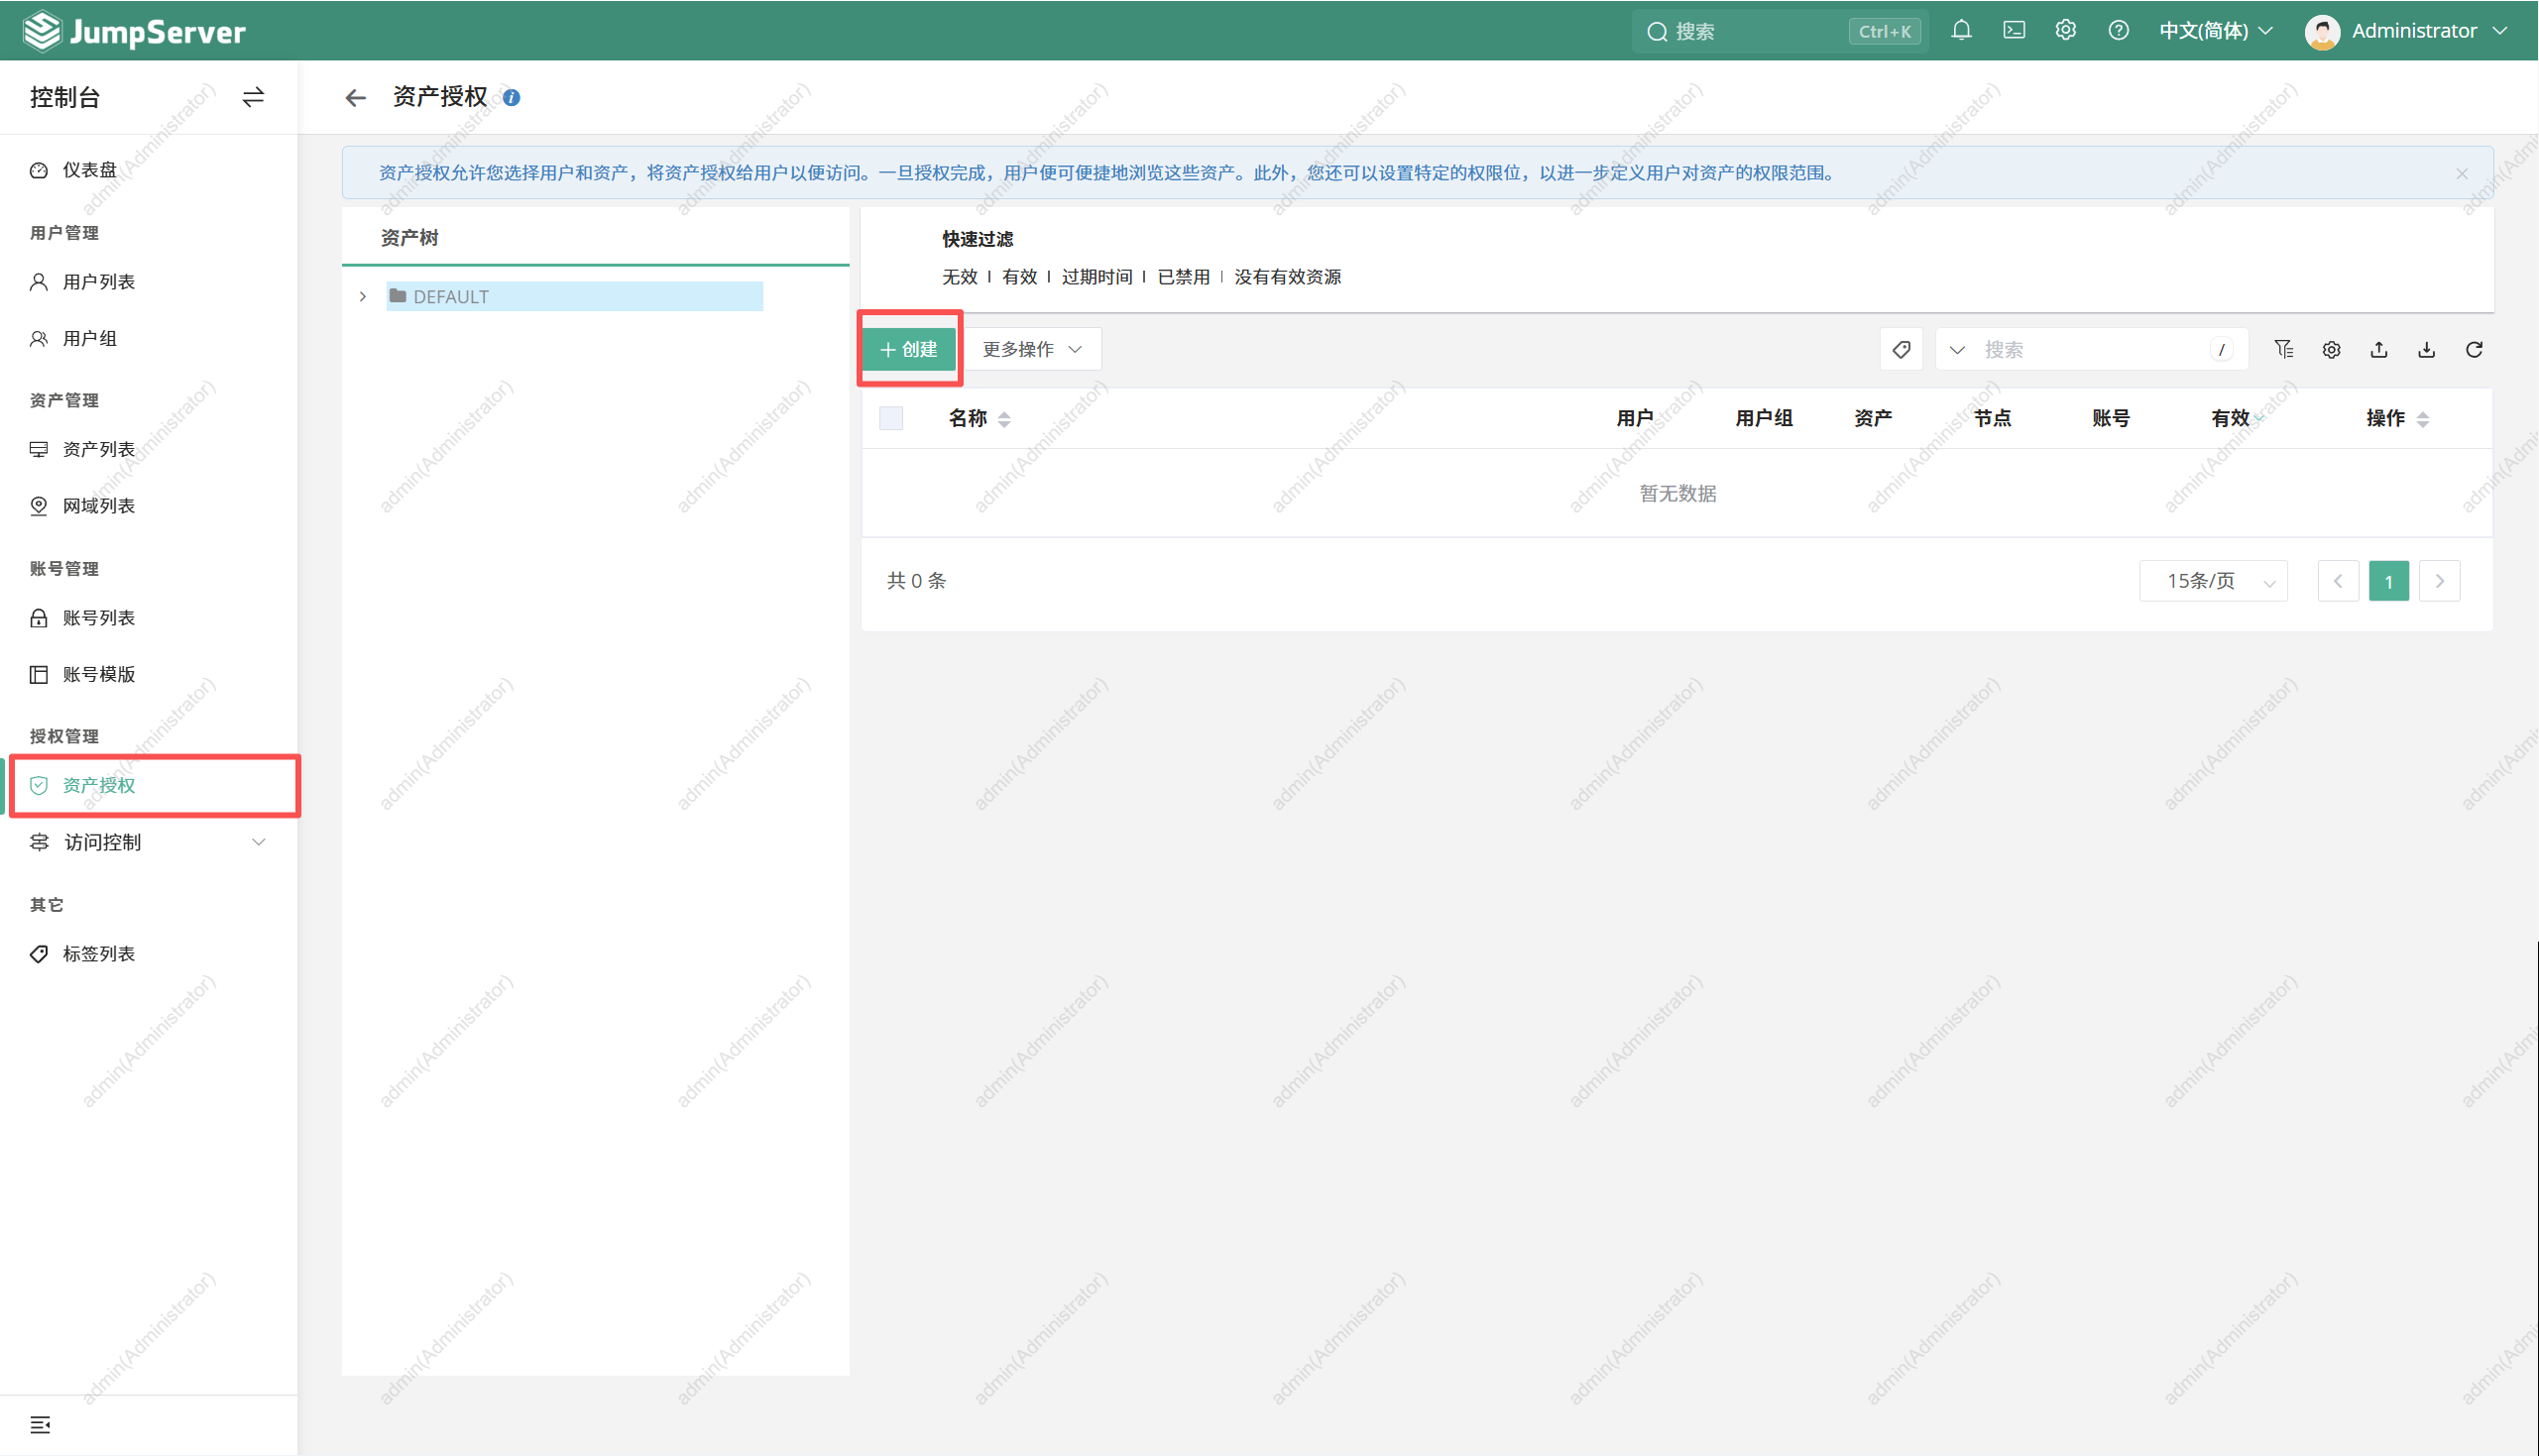Open the 15条/页 page size dropdown
The image size is (2539, 1456).
(2212, 581)
